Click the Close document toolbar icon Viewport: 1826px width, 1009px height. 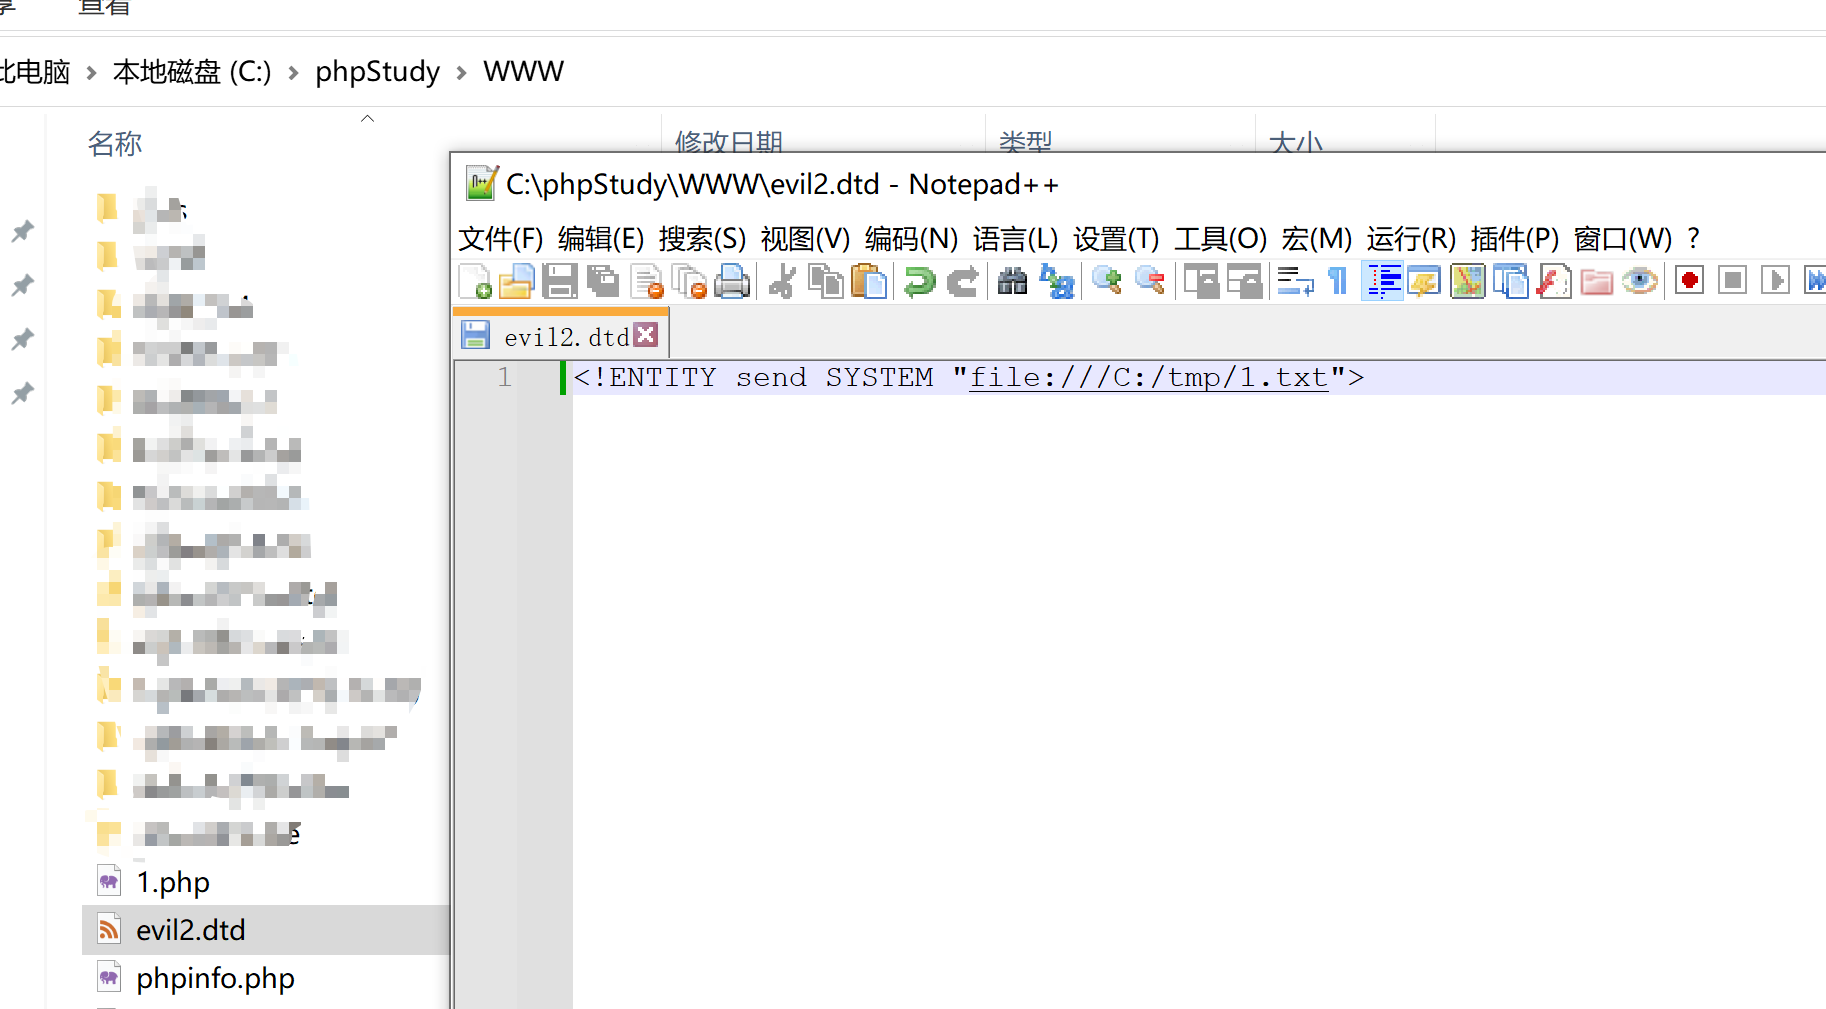[647, 282]
